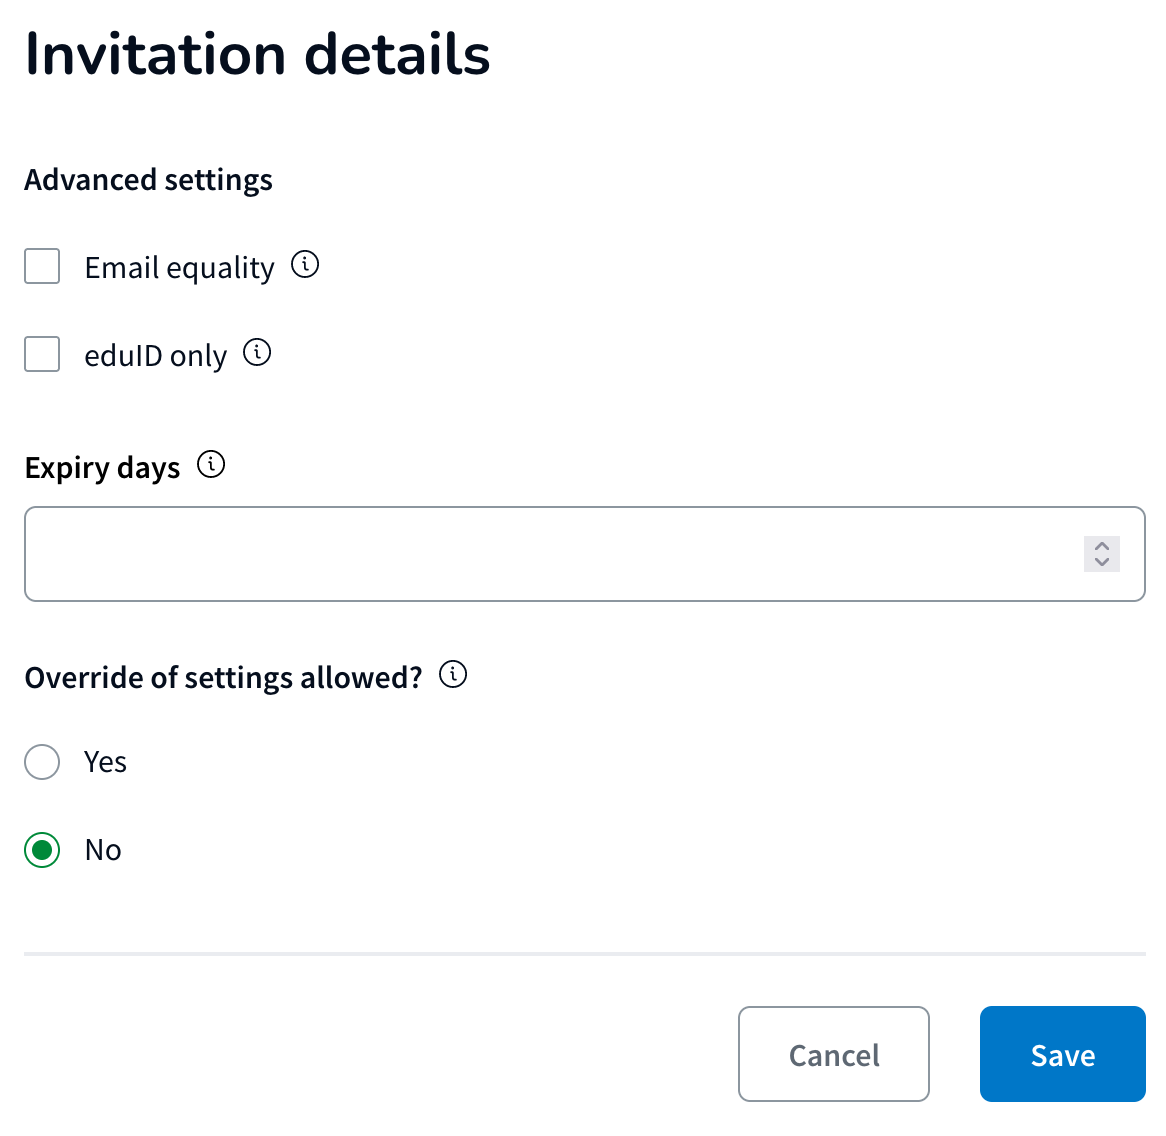1166x1136 pixels.
Task: Open info tooltip next to Email equality
Action: [305, 264]
